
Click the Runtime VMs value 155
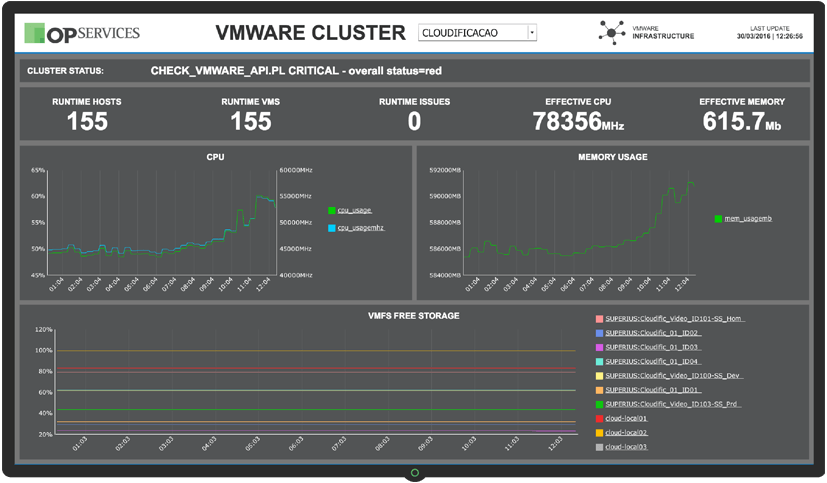pos(251,122)
